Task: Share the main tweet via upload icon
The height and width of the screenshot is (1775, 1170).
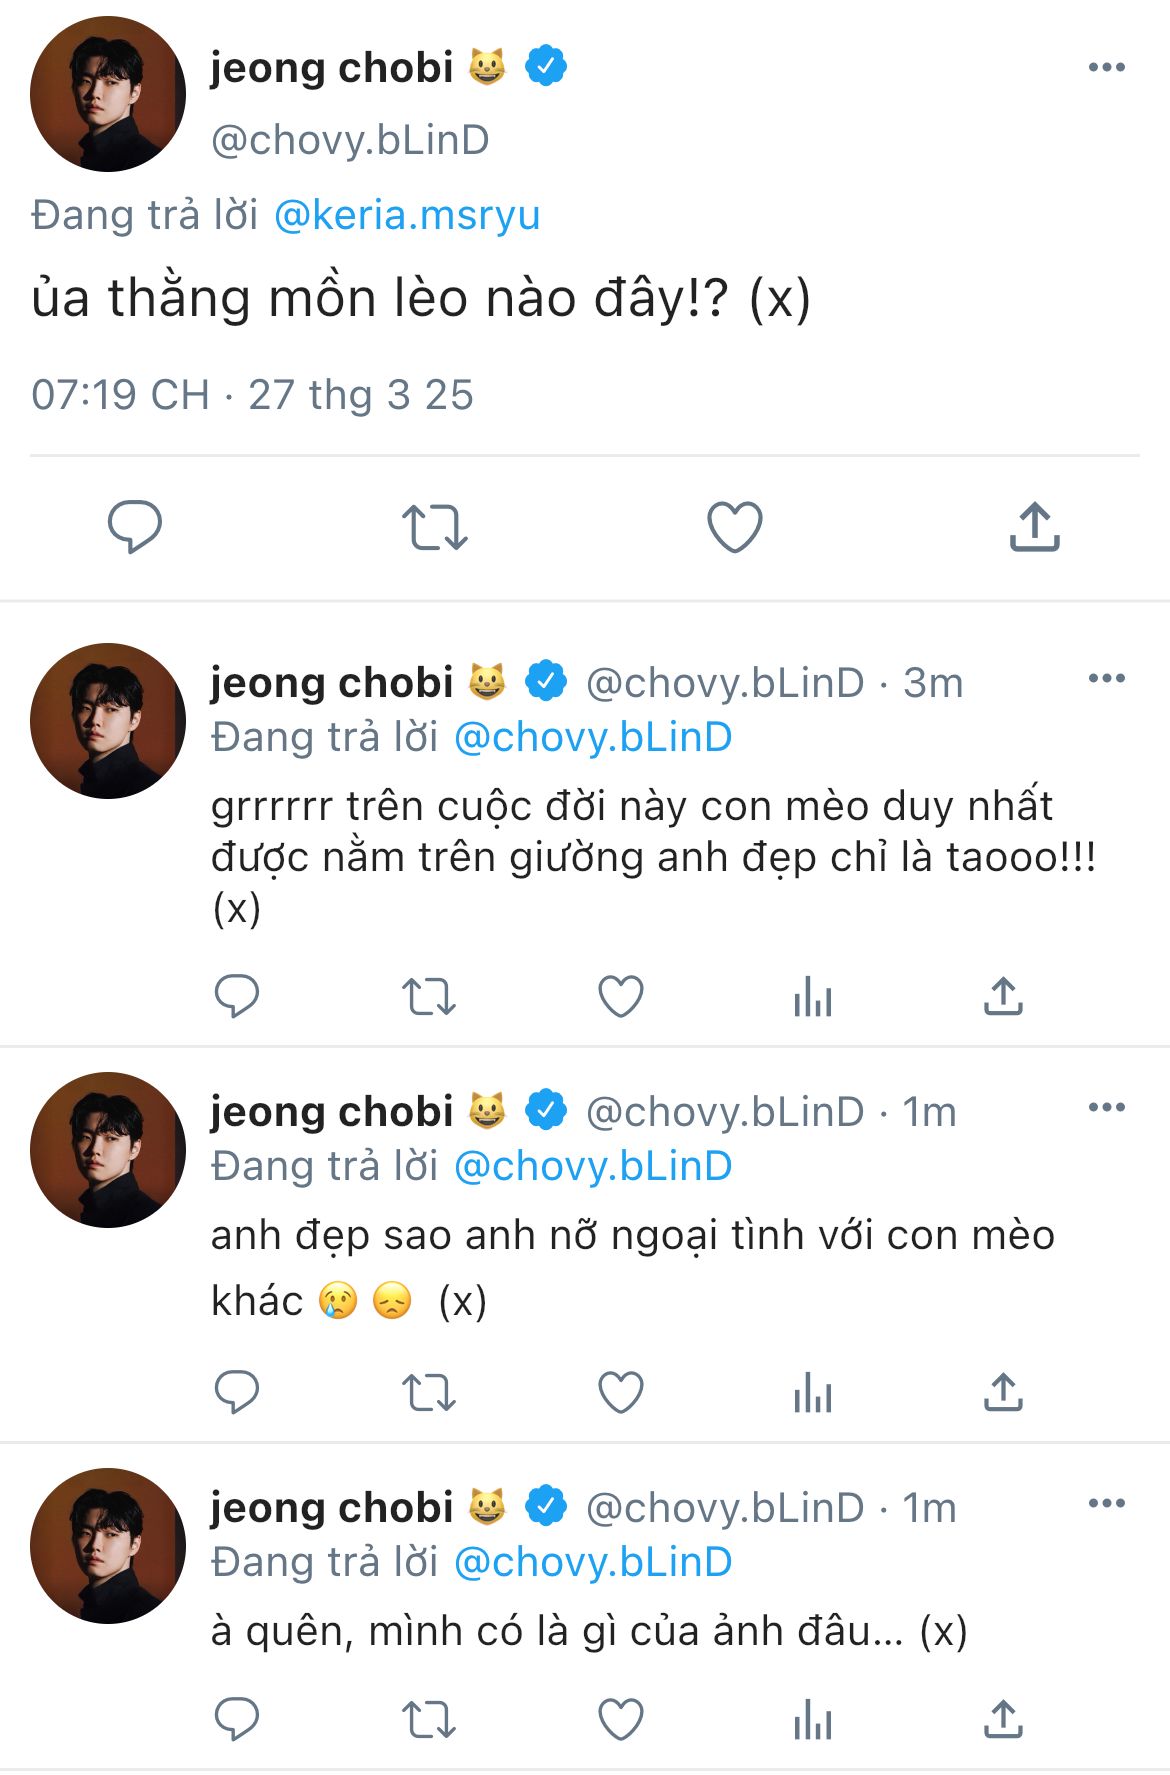Action: coord(1034,527)
